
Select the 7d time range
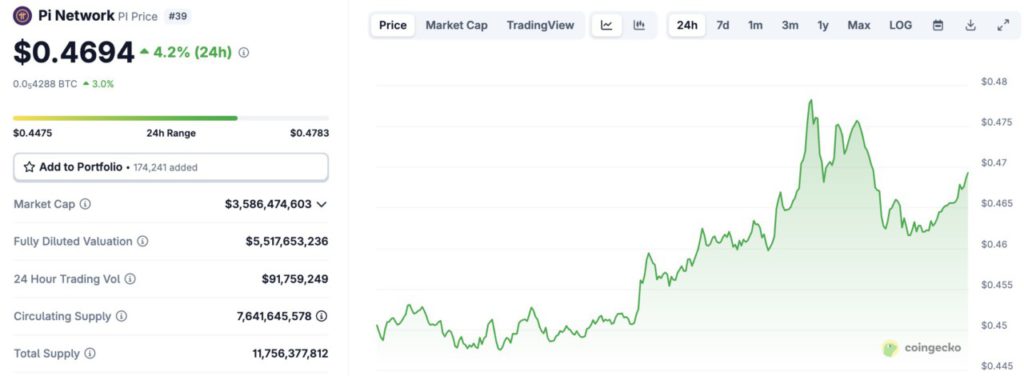[723, 25]
